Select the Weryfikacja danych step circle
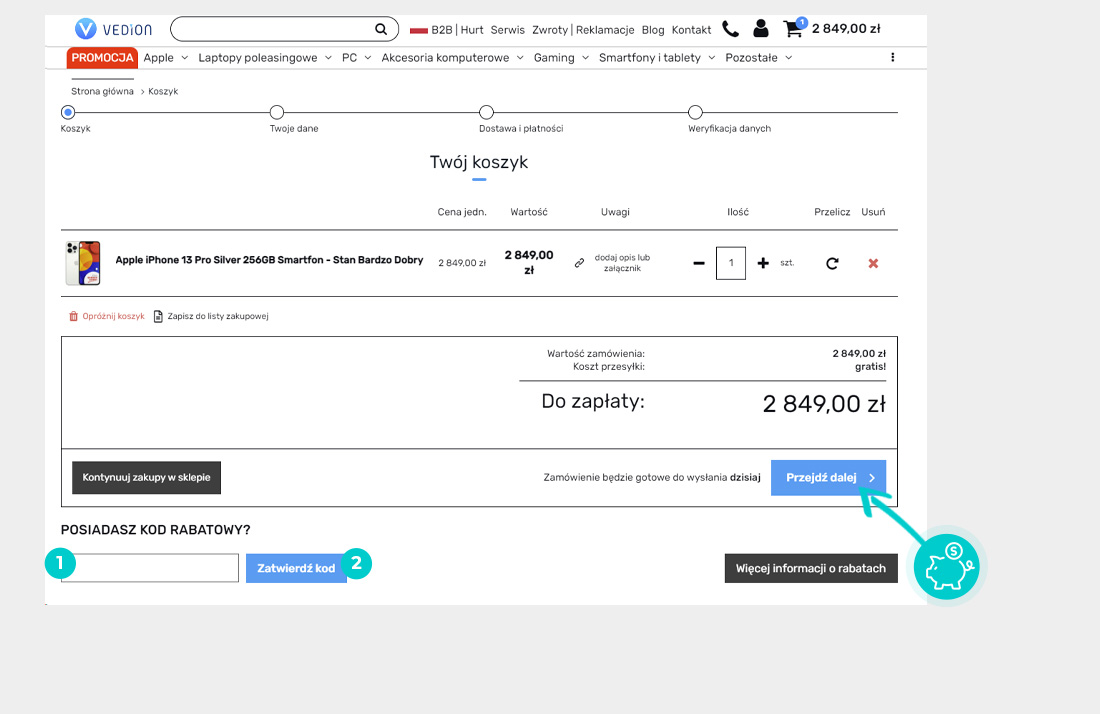 [x=695, y=112]
